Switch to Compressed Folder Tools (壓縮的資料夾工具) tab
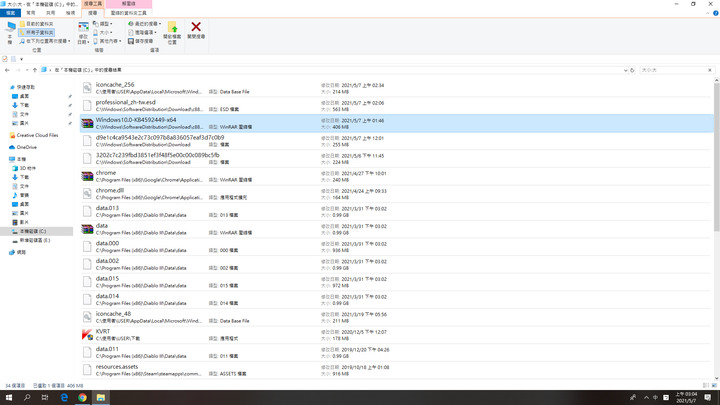 tap(129, 13)
